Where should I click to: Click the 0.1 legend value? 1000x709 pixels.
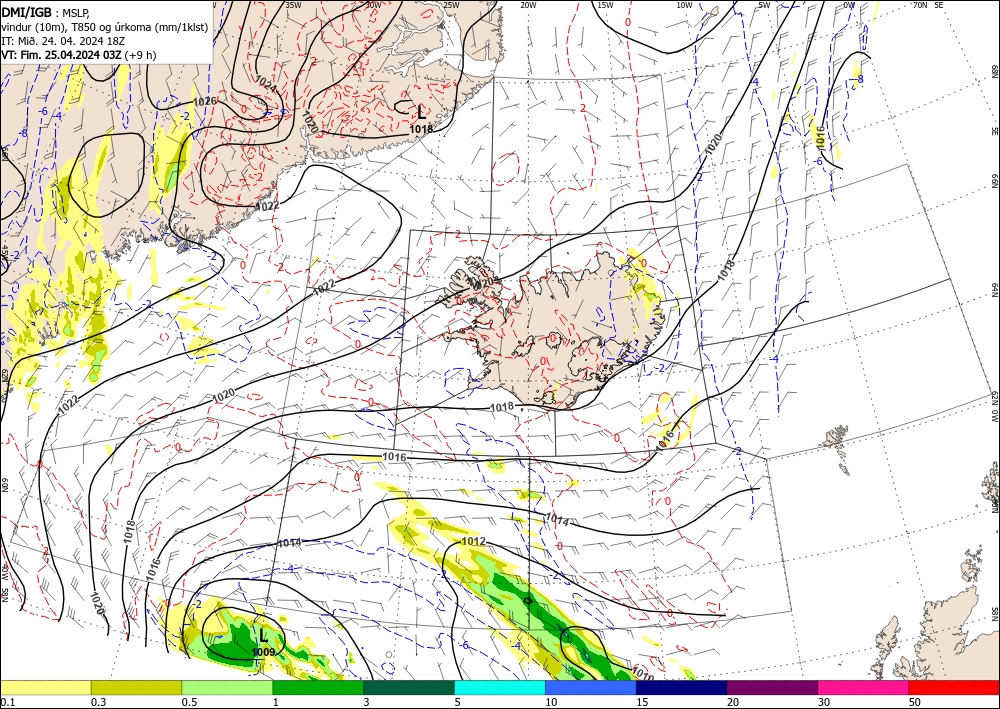(8, 702)
